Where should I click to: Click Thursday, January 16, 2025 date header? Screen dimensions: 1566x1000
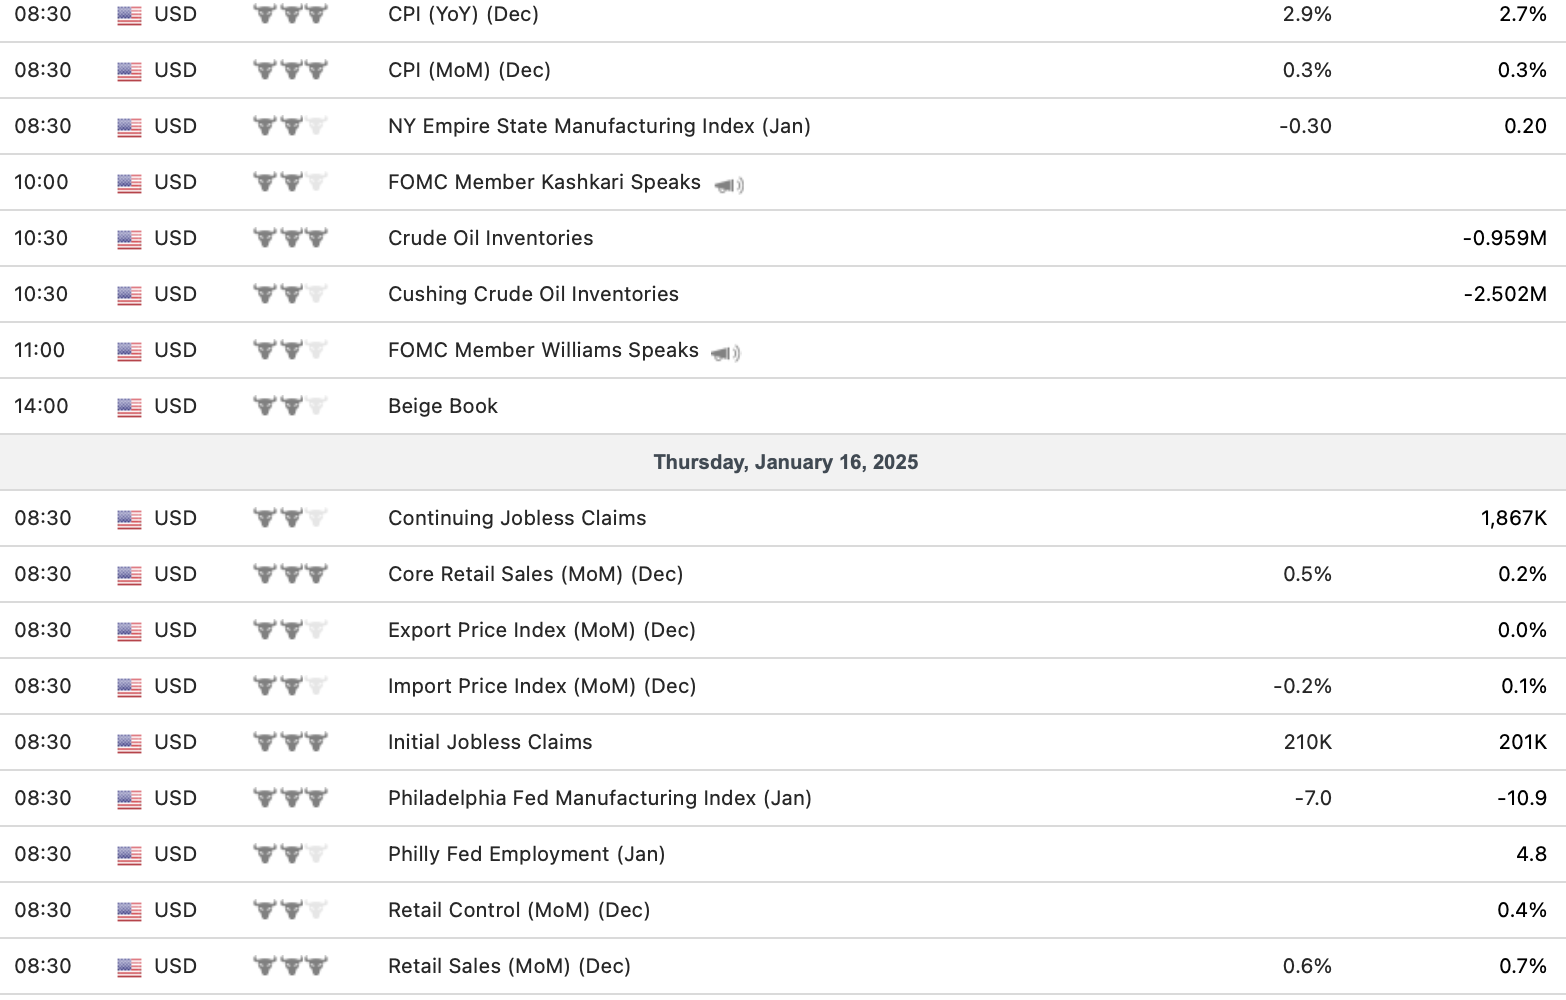pos(785,462)
